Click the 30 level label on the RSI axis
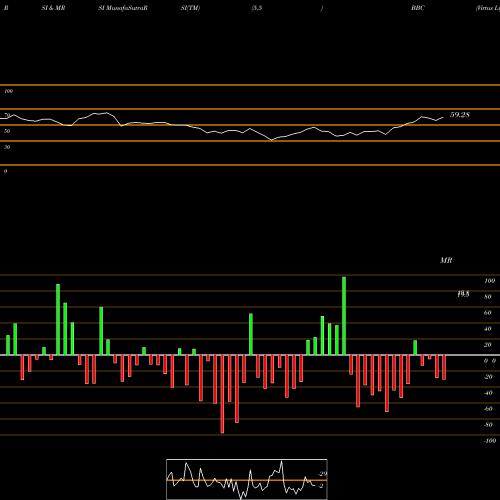 pos(7,147)
